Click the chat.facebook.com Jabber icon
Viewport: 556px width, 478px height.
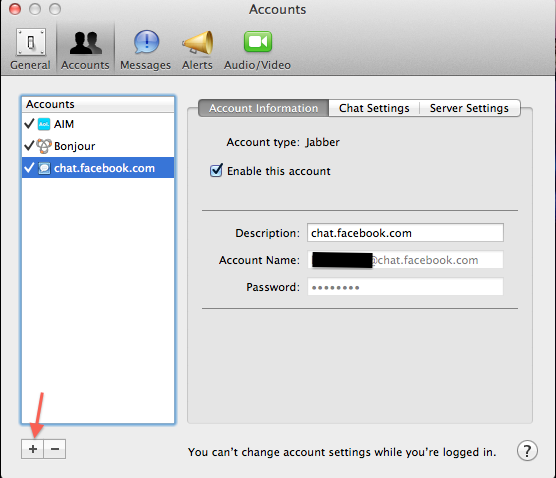tap(44, 168)
